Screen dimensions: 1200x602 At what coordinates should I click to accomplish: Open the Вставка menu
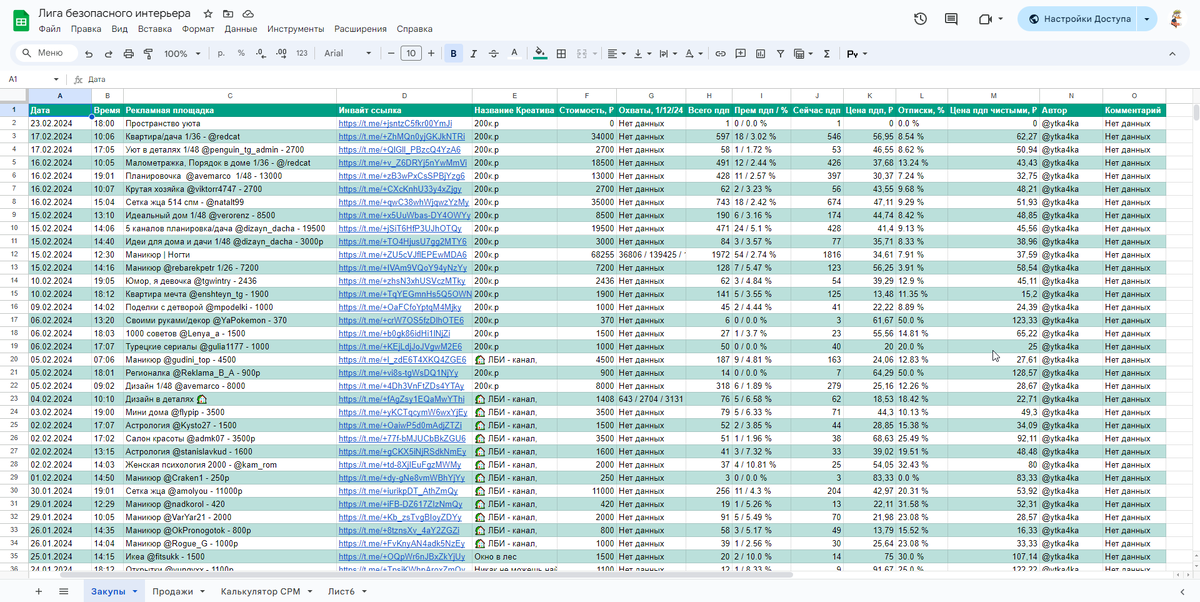(x=155, y=29)
